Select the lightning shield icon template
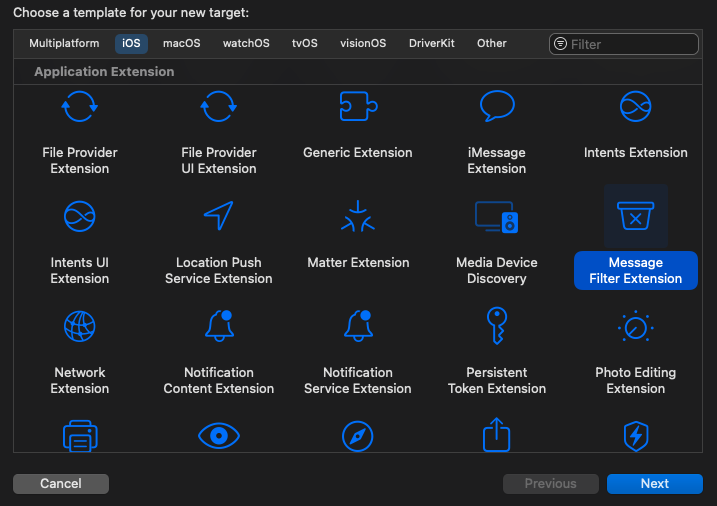 click(x=636, y=436)
